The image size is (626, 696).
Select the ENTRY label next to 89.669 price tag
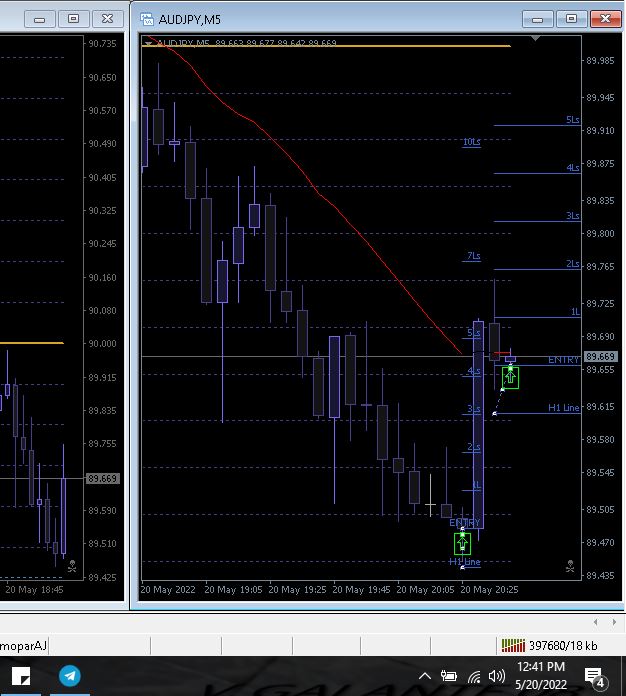pos(563,360)
